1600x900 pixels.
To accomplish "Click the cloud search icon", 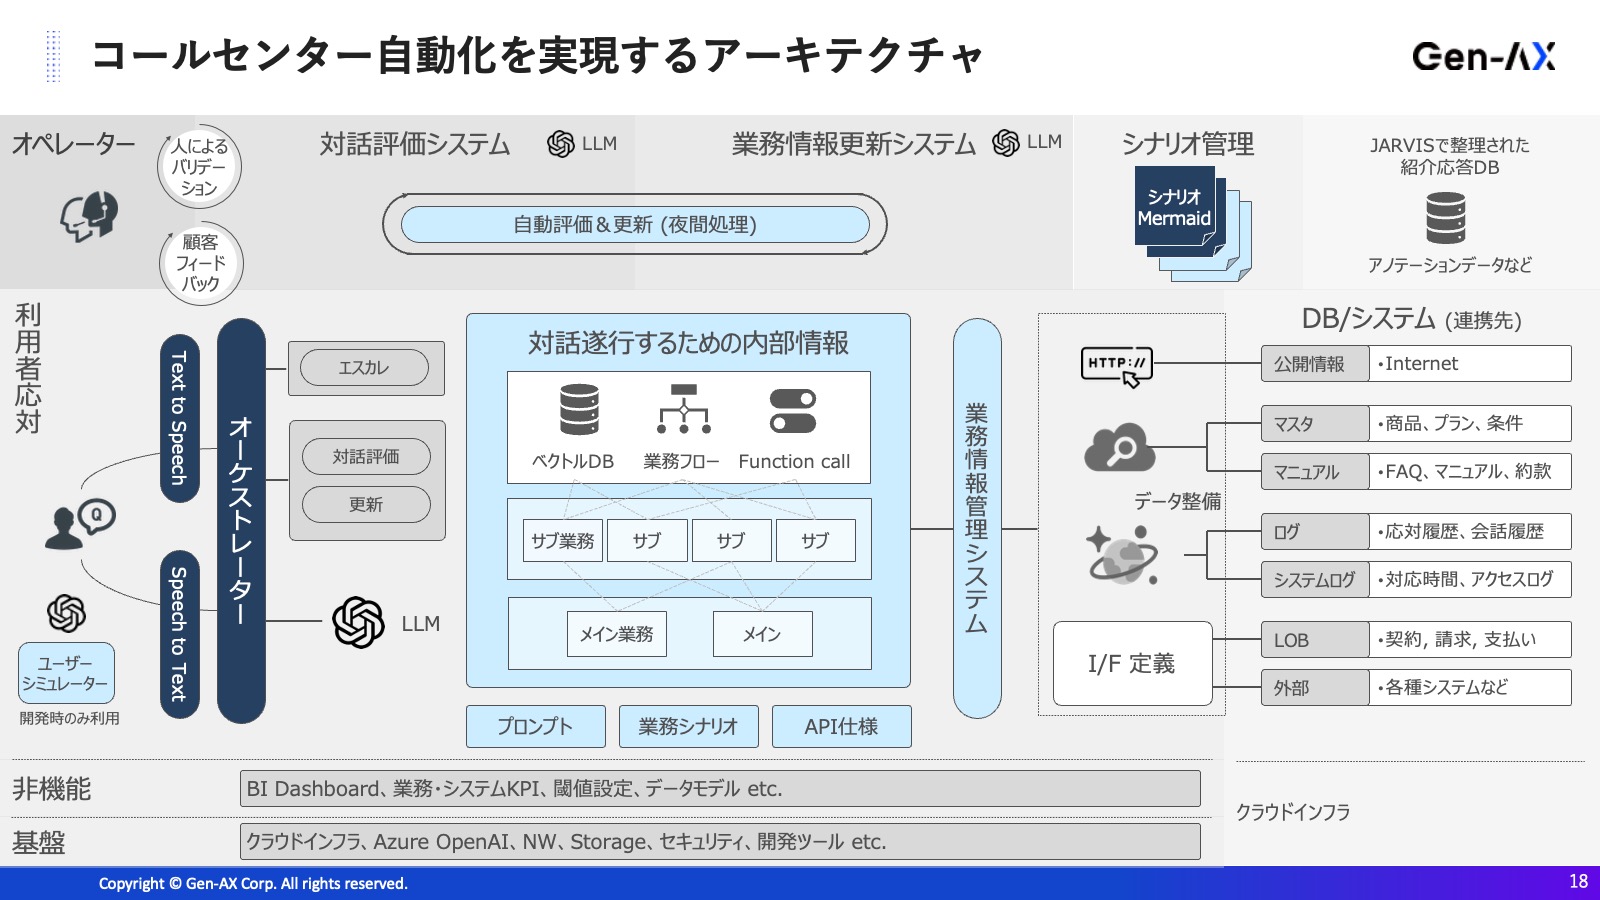I will 1119,448.
